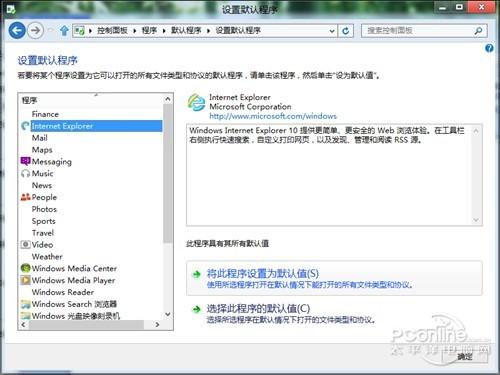Click the 程序 breadcrumb item
The image size is (500, 375).
pos(149,31)
